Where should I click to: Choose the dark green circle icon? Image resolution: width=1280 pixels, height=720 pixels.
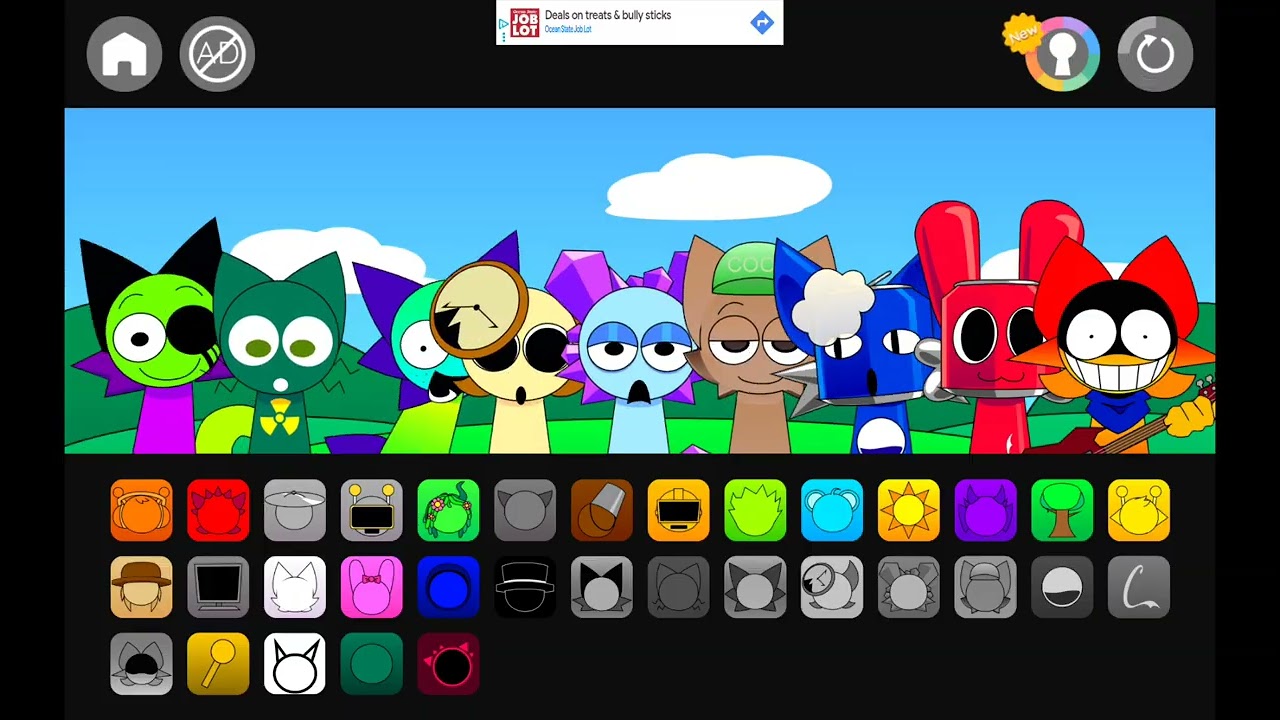click(x=372, y=664)
